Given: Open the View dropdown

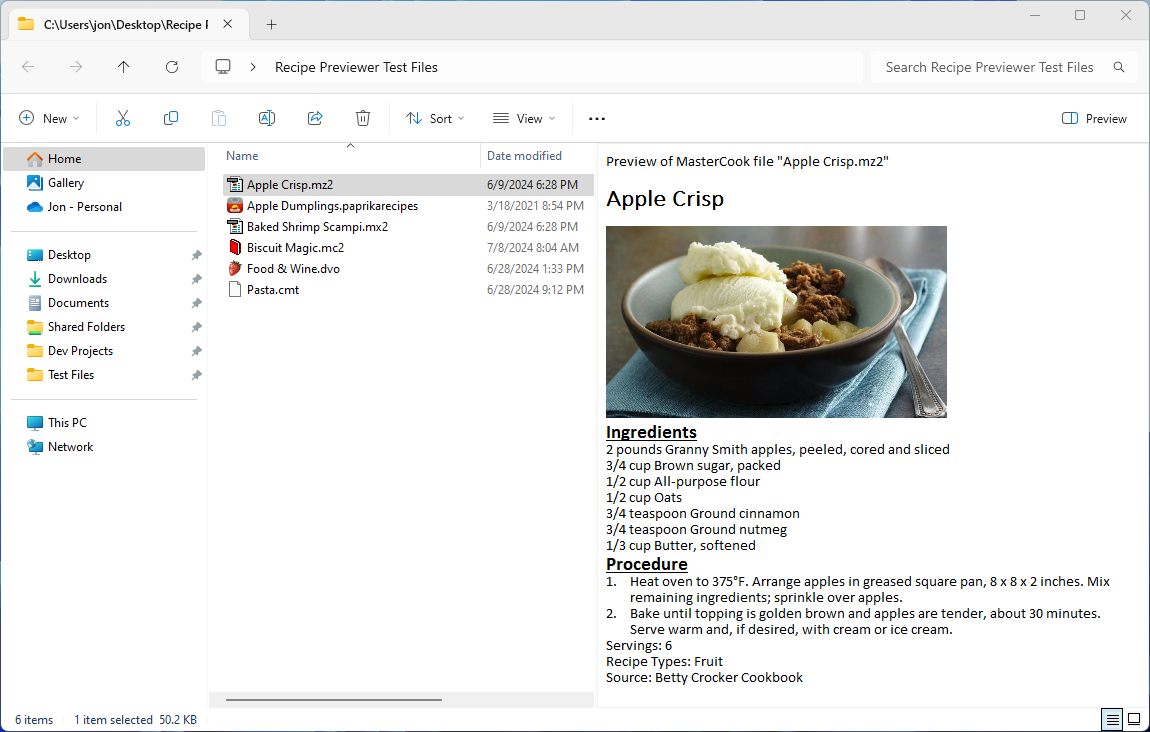Looking at the screenshot, I should tap(523, 118).
